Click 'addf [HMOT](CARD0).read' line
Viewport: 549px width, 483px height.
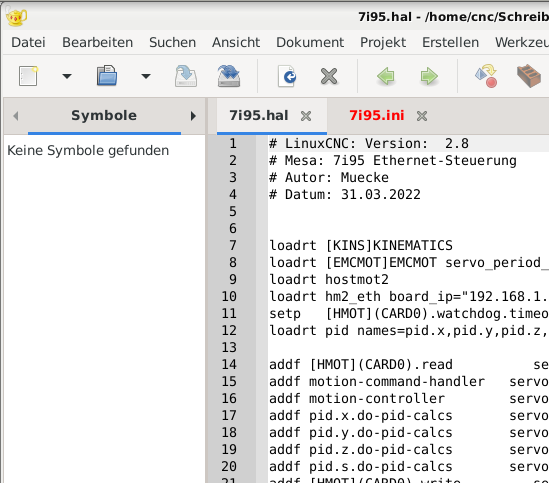(x=361, y=365)
